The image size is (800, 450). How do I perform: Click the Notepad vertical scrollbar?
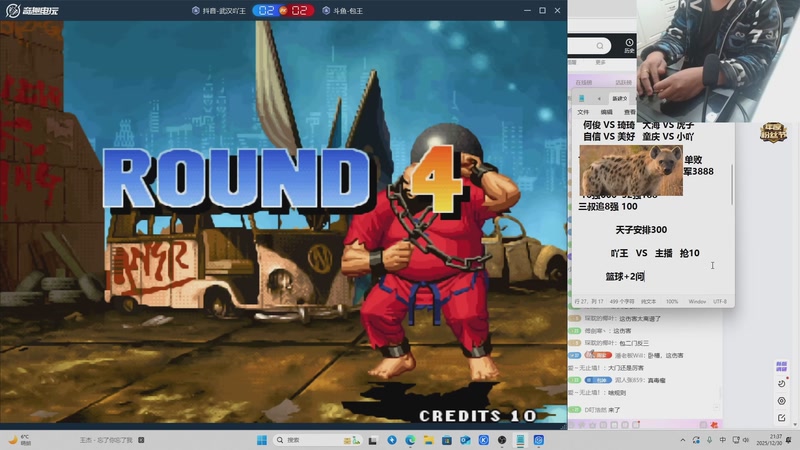coord(732,184)
